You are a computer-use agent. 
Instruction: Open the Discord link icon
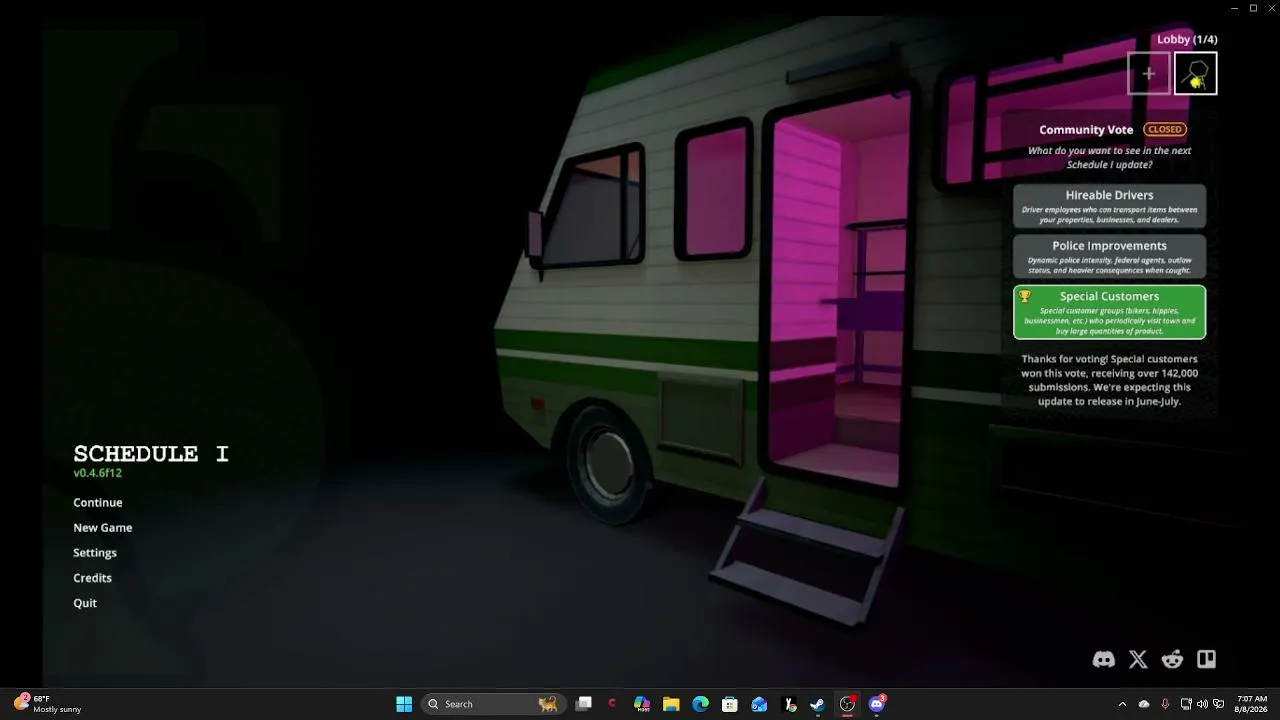pos(1104,659)
